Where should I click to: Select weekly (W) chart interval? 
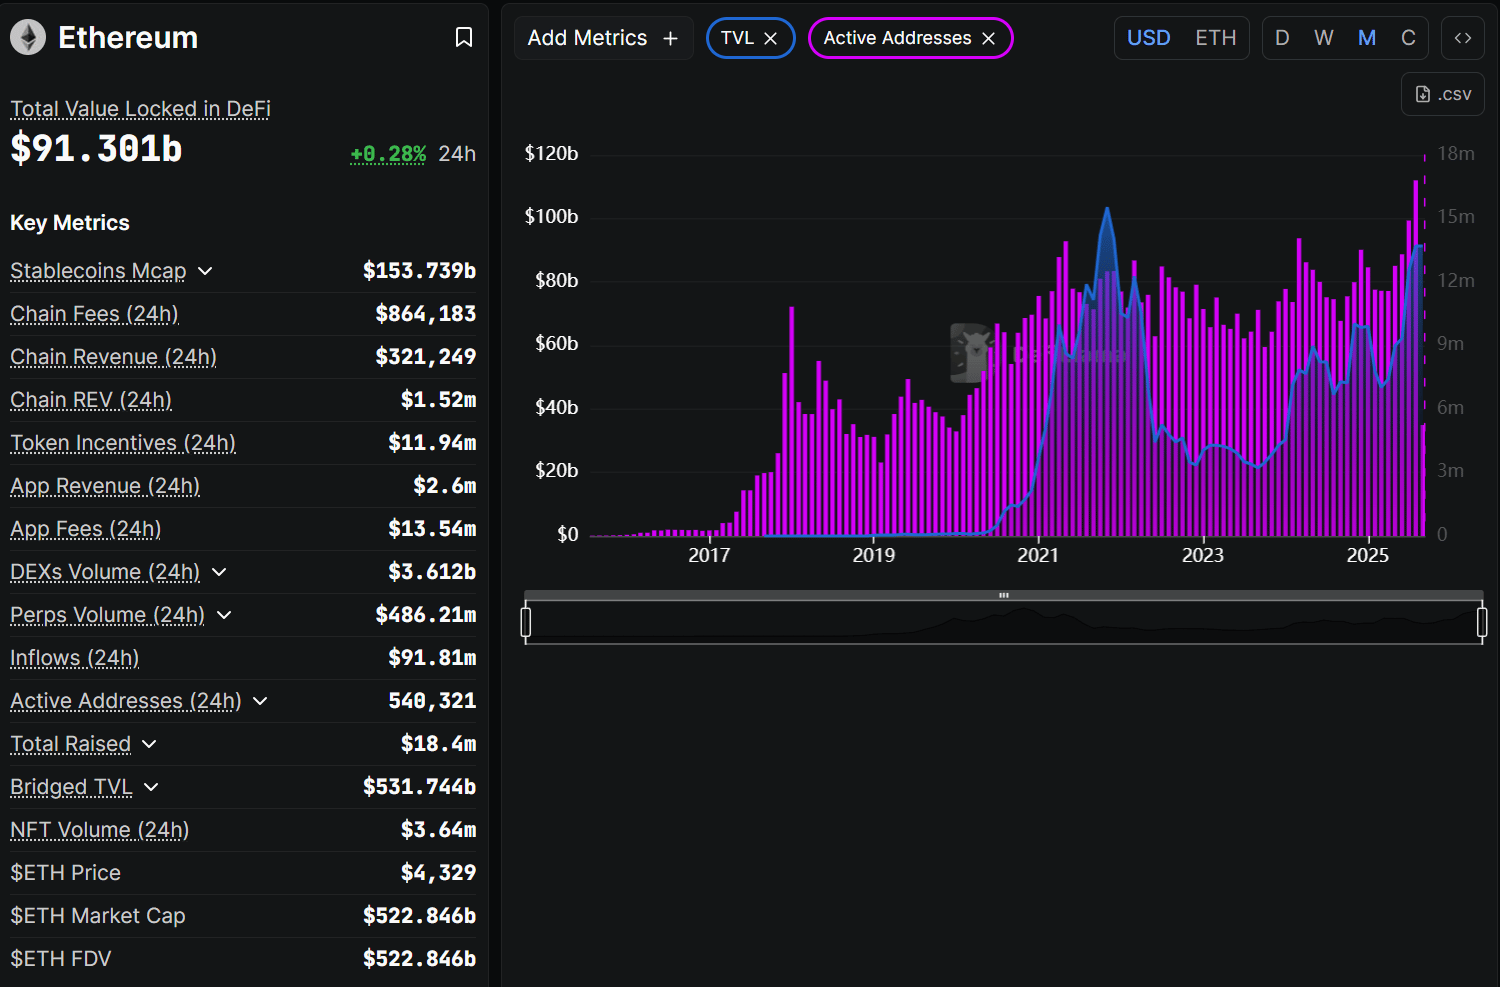tap(1324, 38)
